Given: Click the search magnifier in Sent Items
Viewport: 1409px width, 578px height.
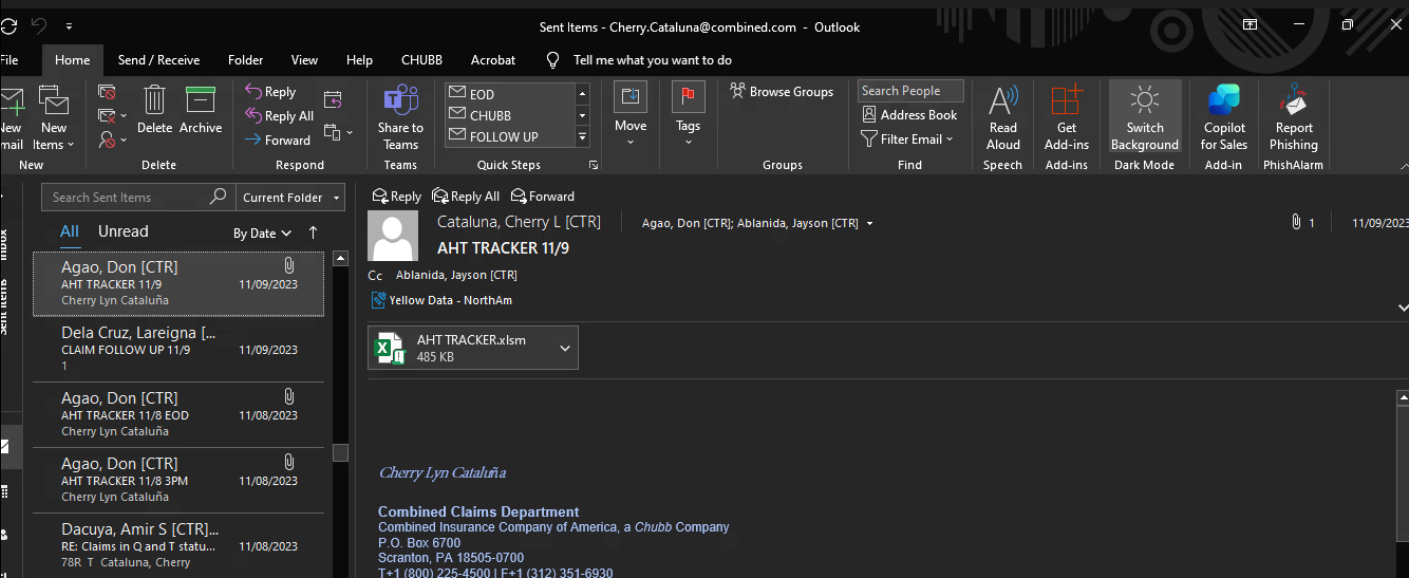Looking at the screenshot, I should [218, 197].
